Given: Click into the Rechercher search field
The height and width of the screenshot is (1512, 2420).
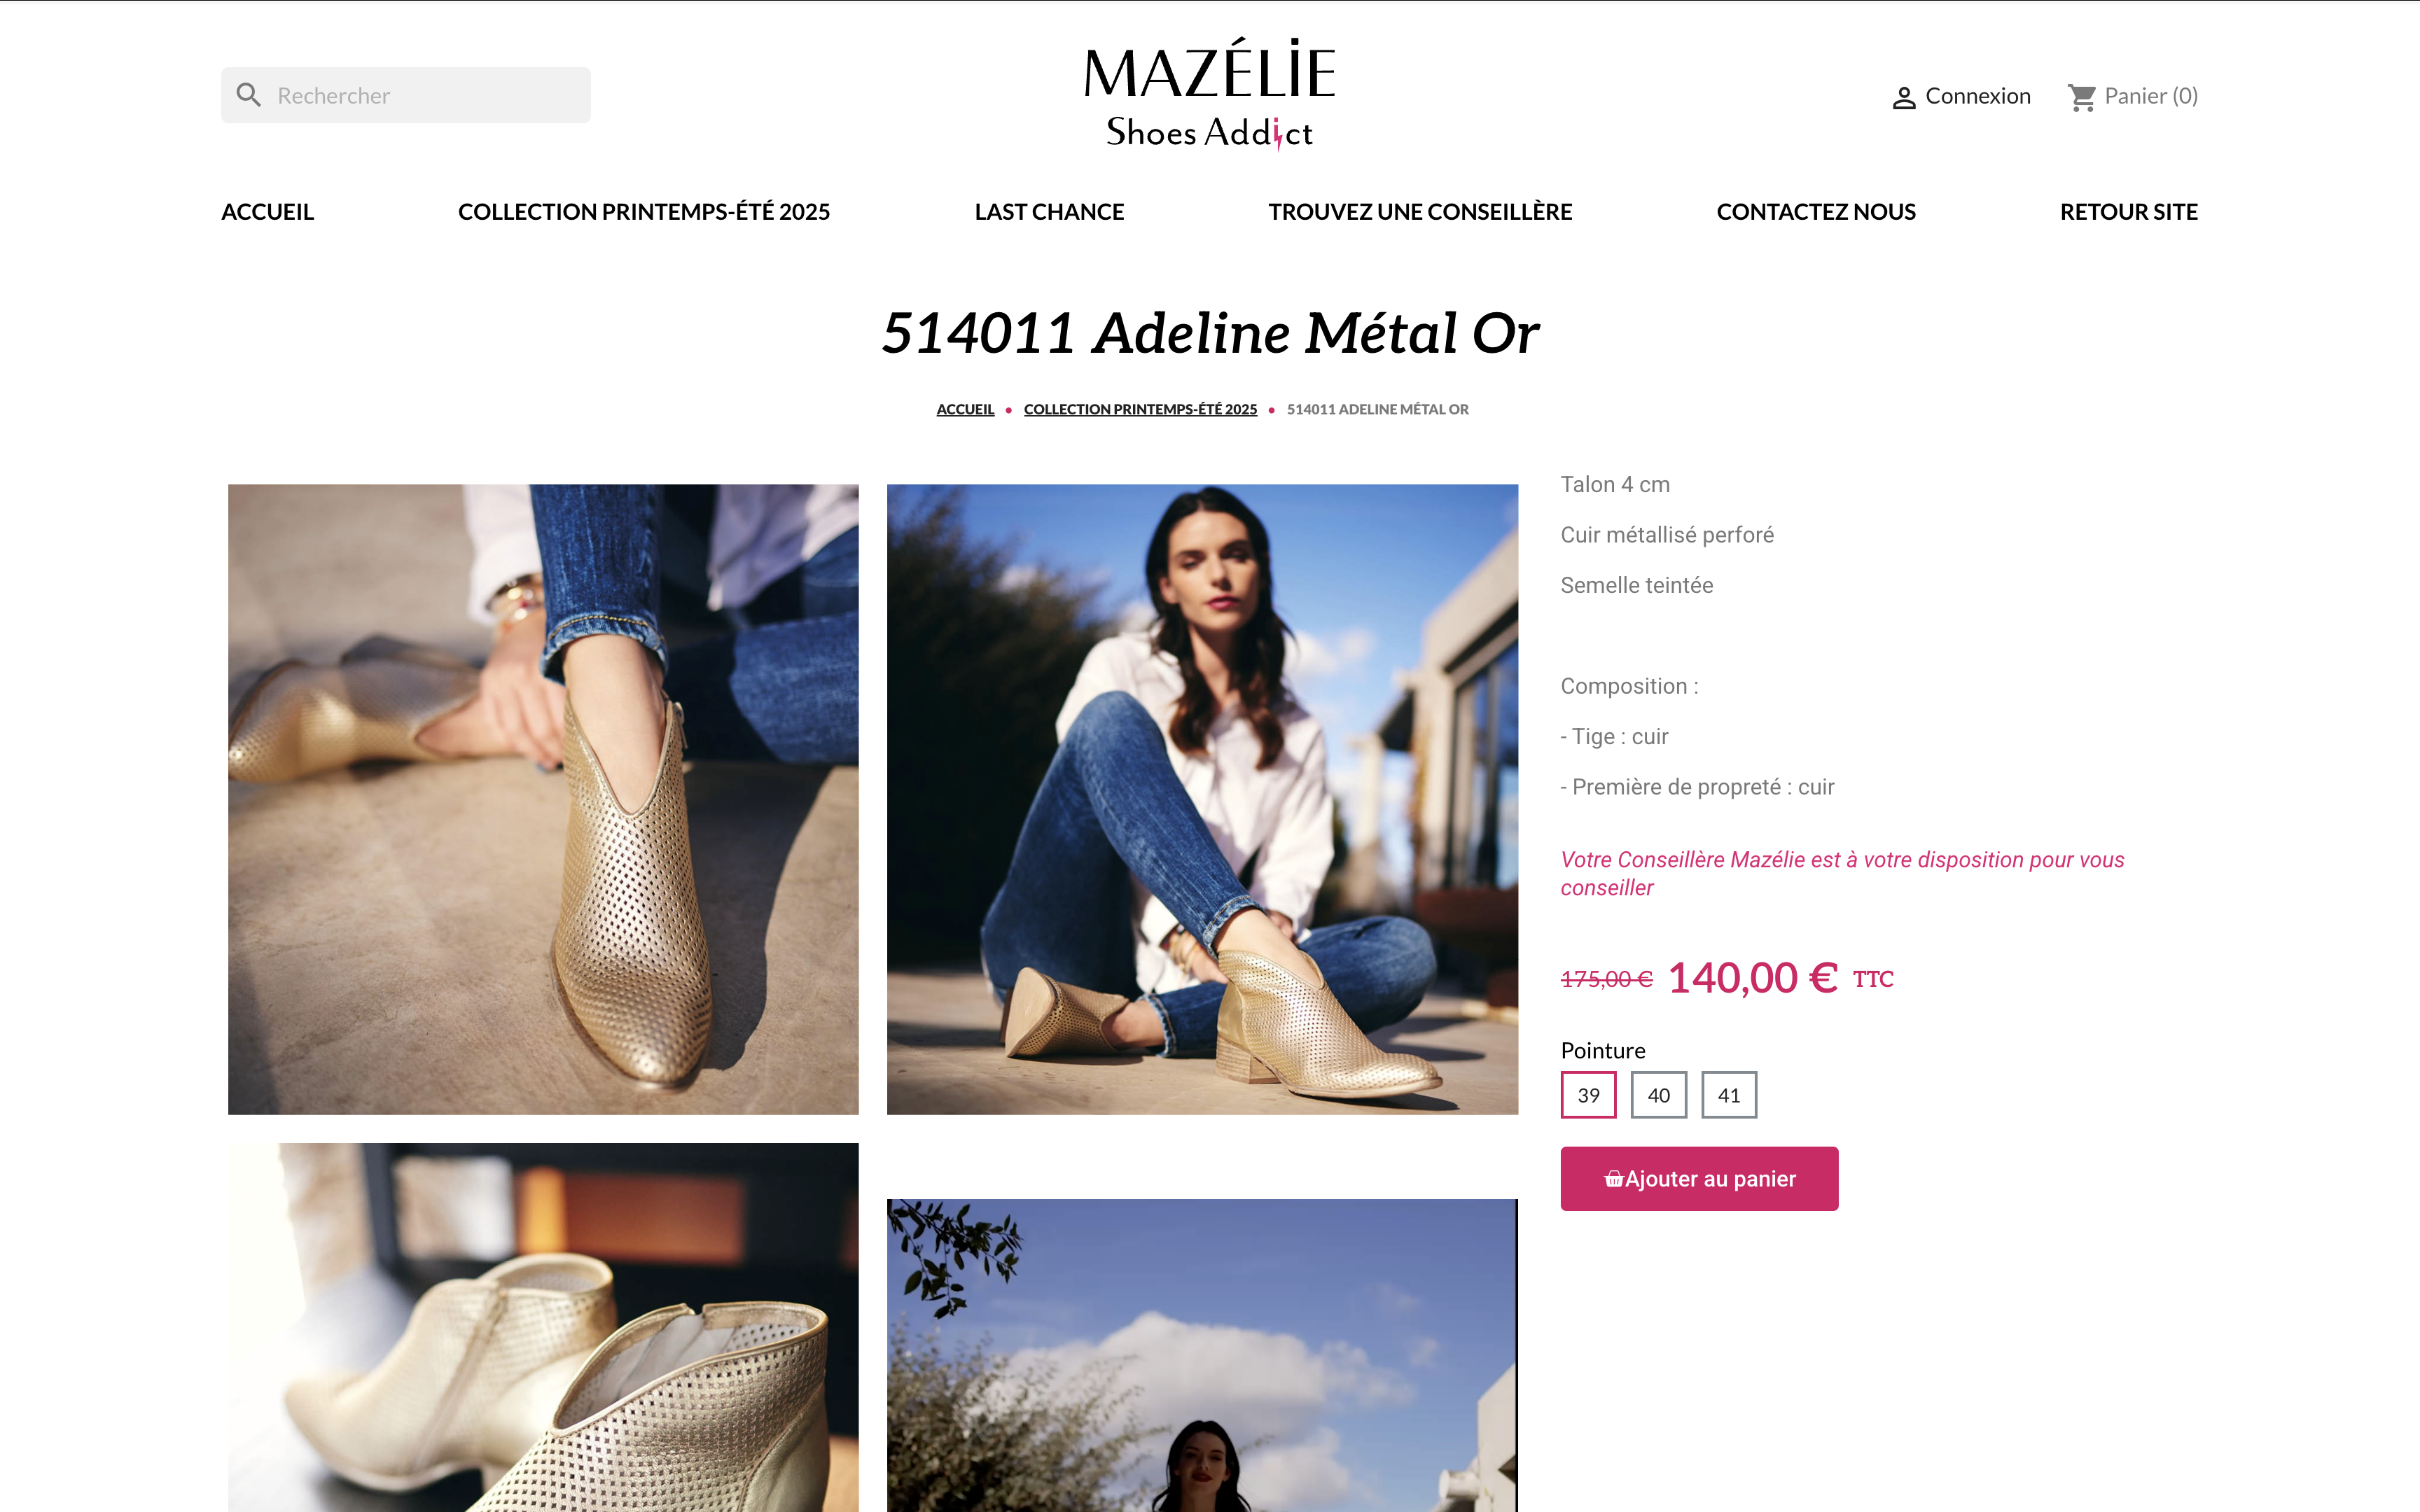Looking at the screenshot, I should coord(405,95).
